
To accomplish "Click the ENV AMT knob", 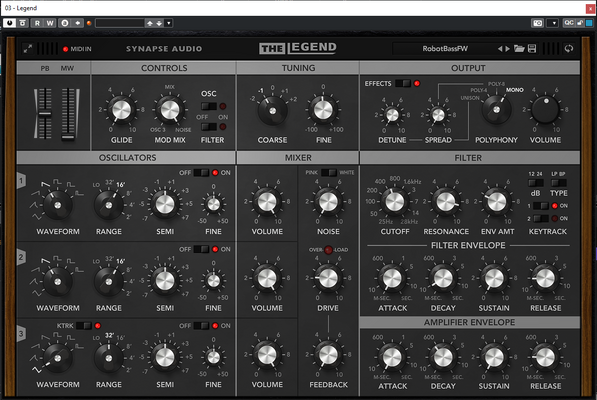I will pos(497,202).
